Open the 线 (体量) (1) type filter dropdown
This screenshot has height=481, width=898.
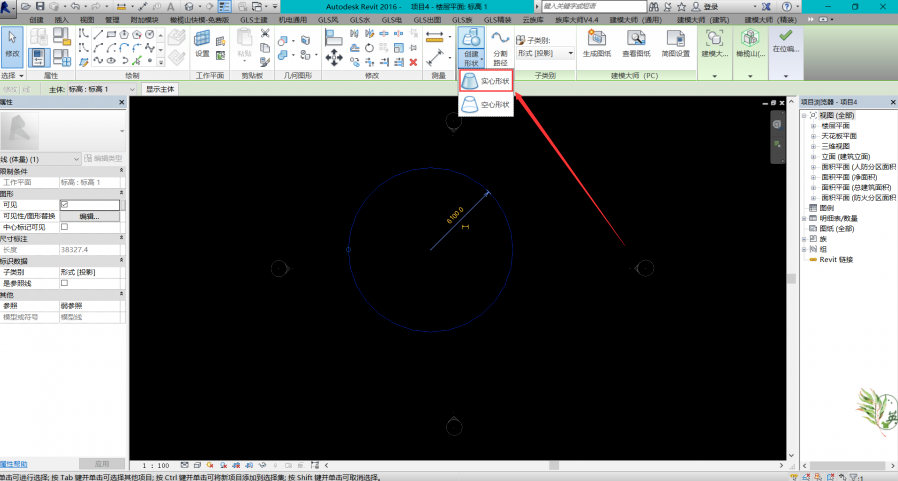pyautogui.click(x=40, y=159)
